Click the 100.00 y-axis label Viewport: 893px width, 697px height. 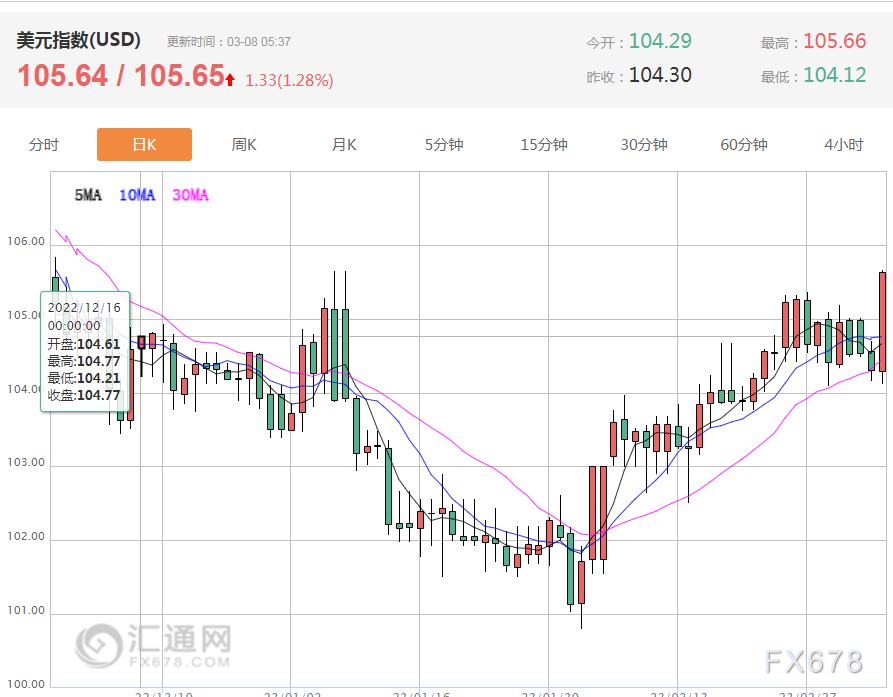point(26,684)
